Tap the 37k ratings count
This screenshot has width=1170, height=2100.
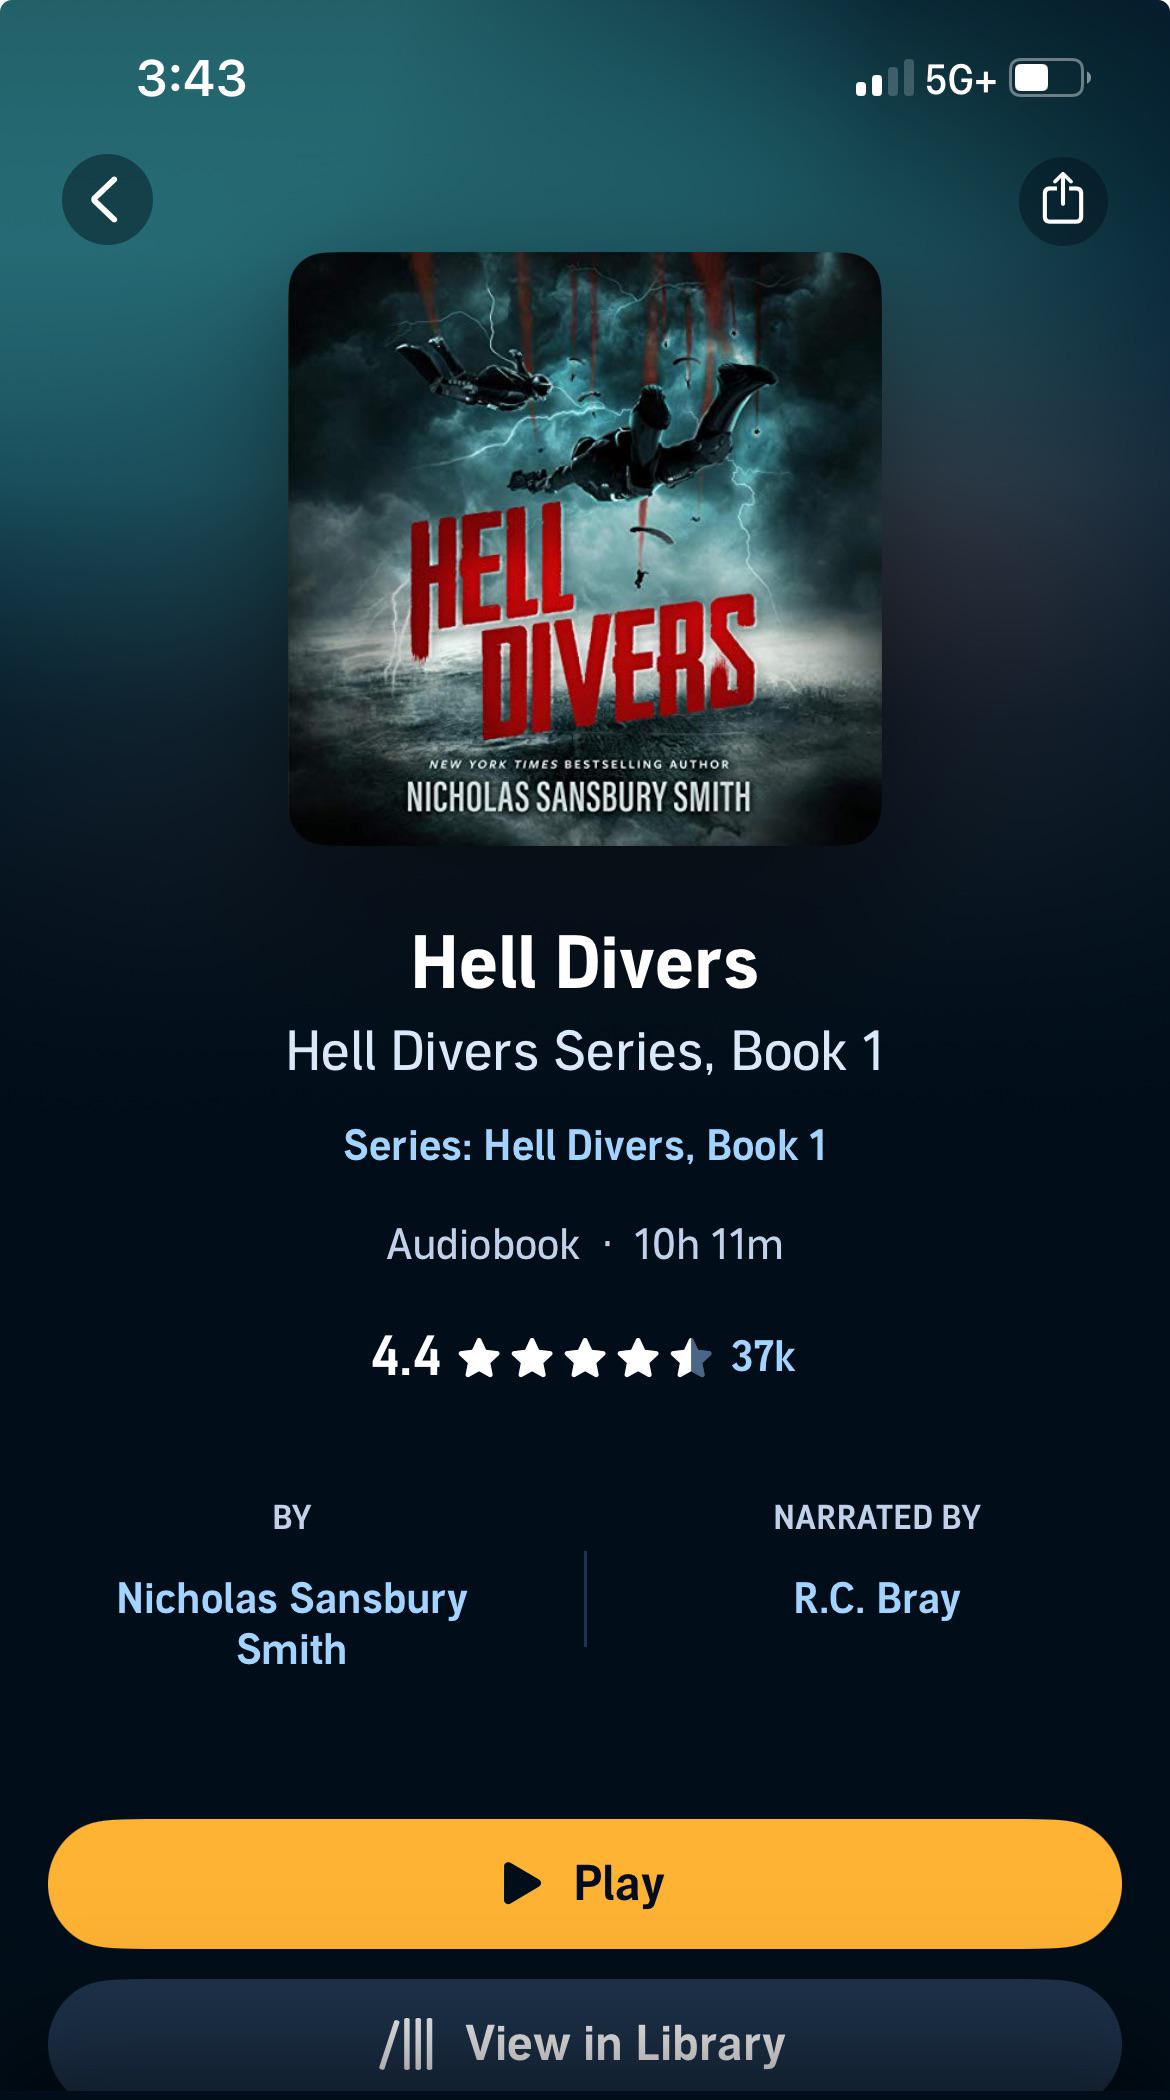tap(763, 1357)
